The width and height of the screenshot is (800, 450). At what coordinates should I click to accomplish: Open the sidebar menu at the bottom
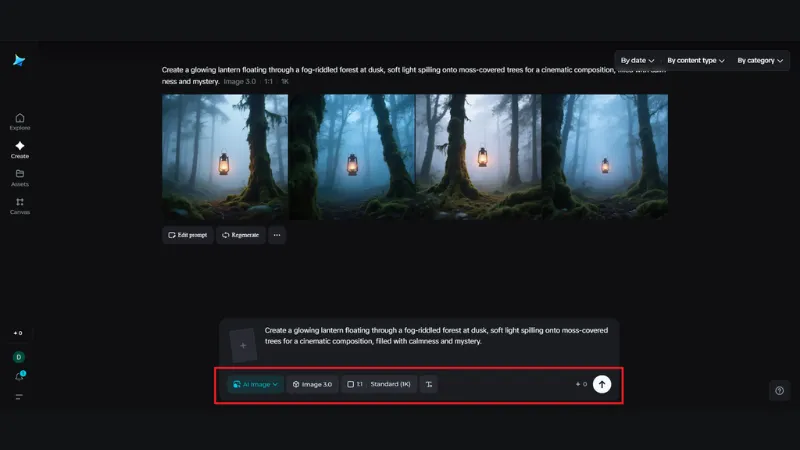tap(19, 397)
